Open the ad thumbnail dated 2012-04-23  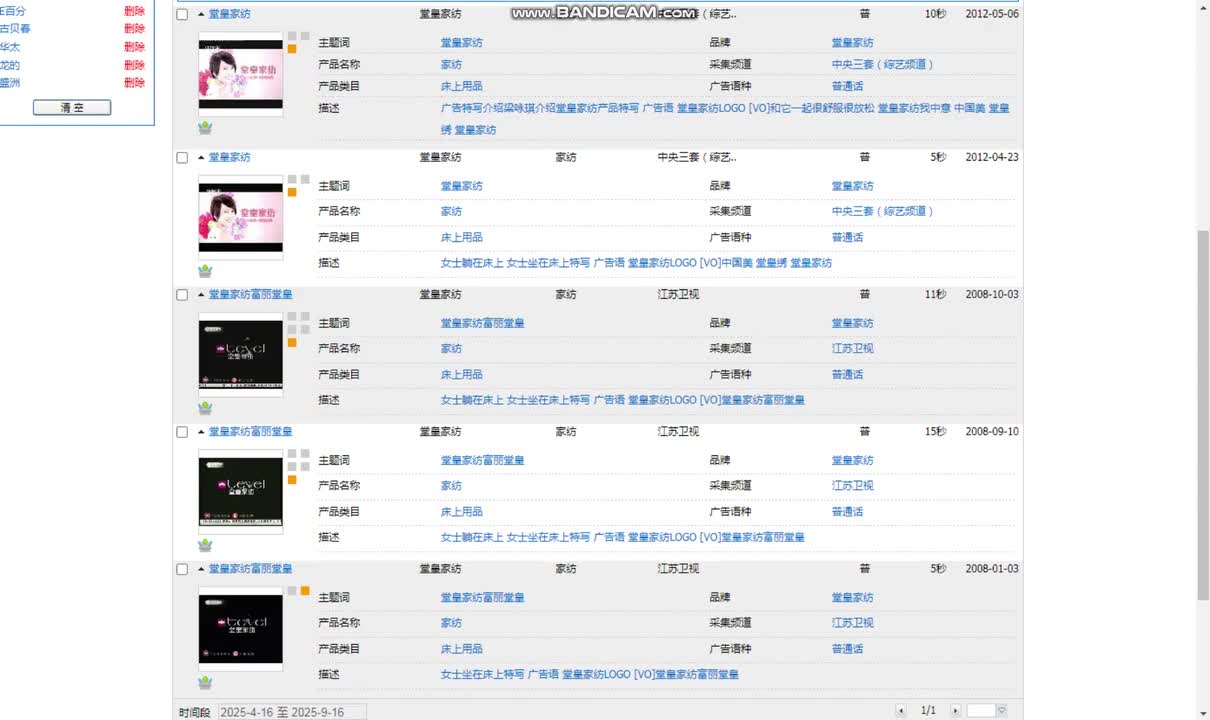[x=241, y=217]
